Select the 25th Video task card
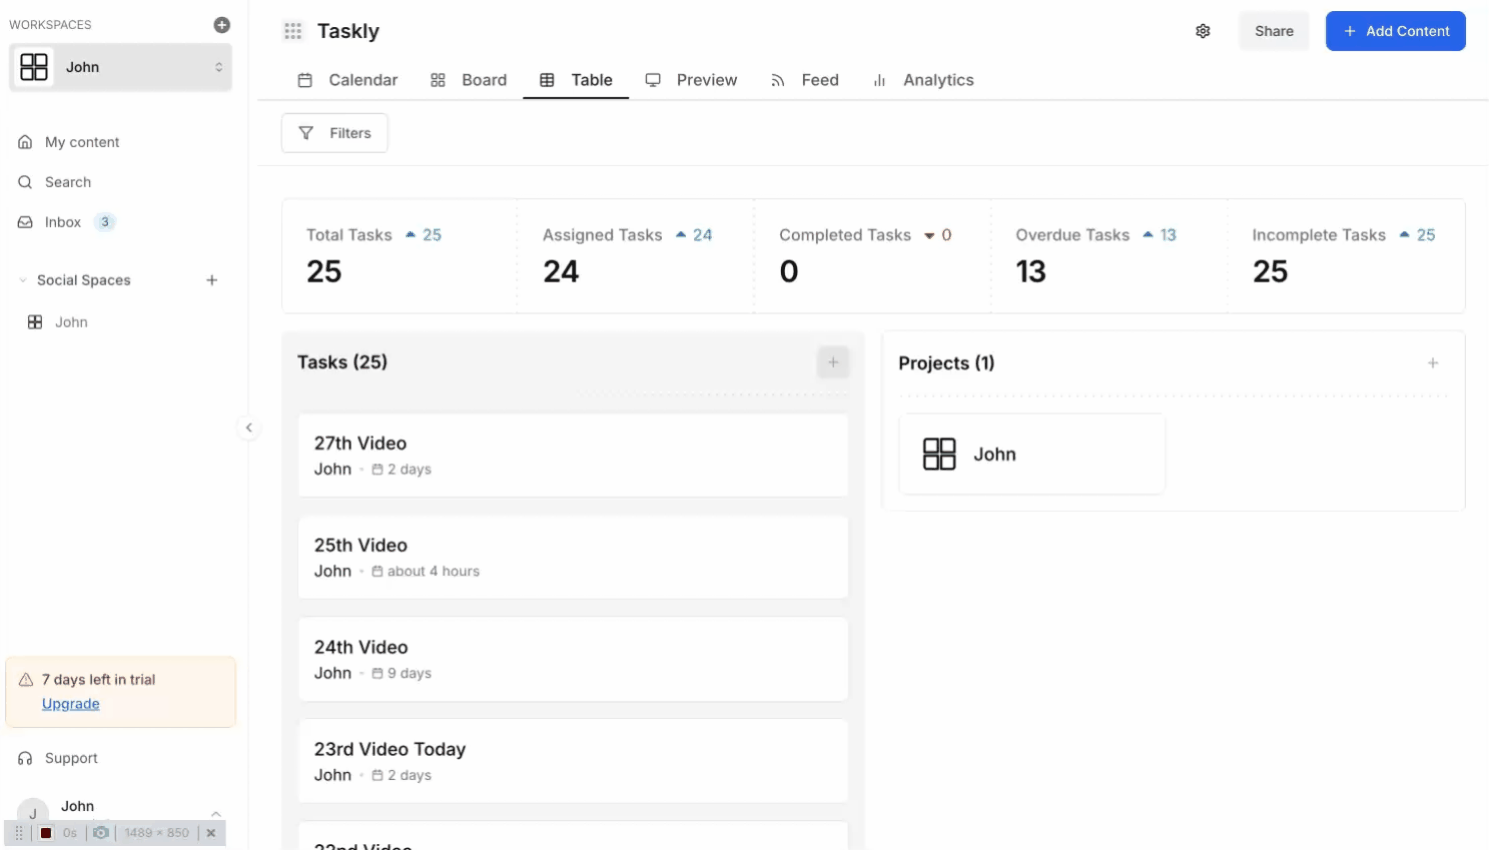Screen dimensions: 1489x850 point(573,557)
